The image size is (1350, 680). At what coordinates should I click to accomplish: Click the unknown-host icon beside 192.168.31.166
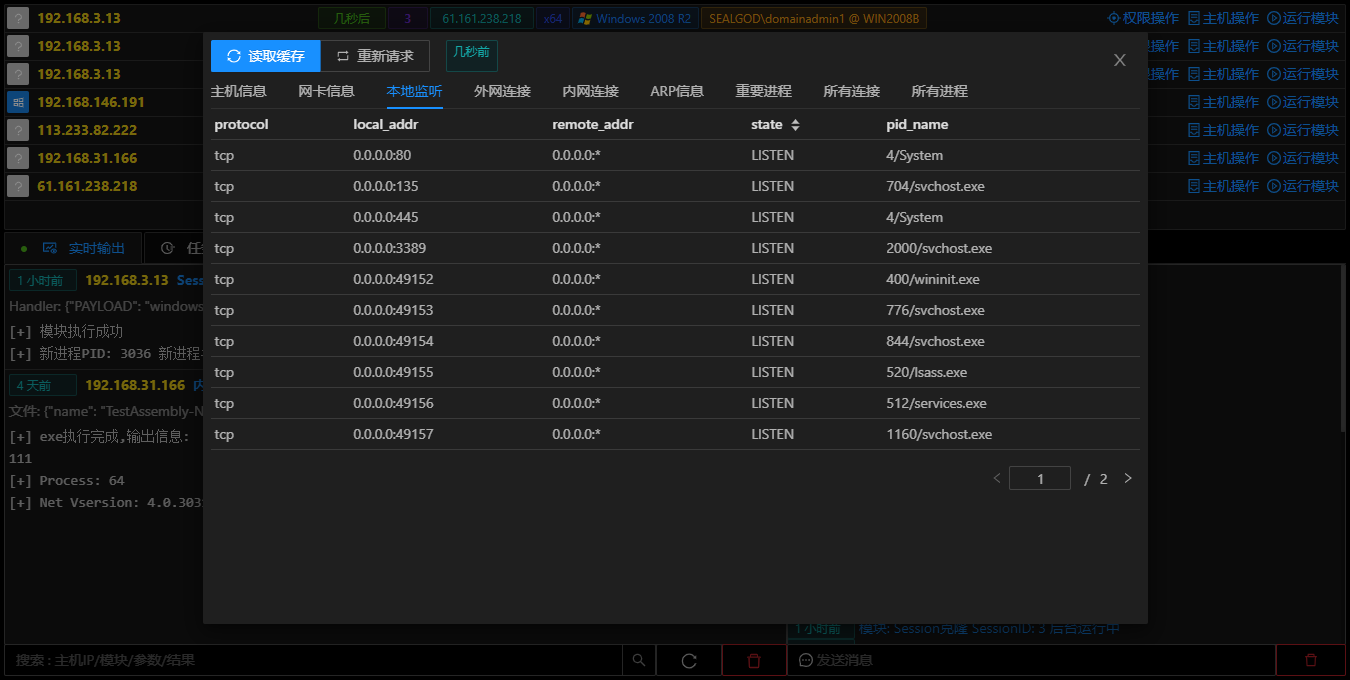point(18,158)
